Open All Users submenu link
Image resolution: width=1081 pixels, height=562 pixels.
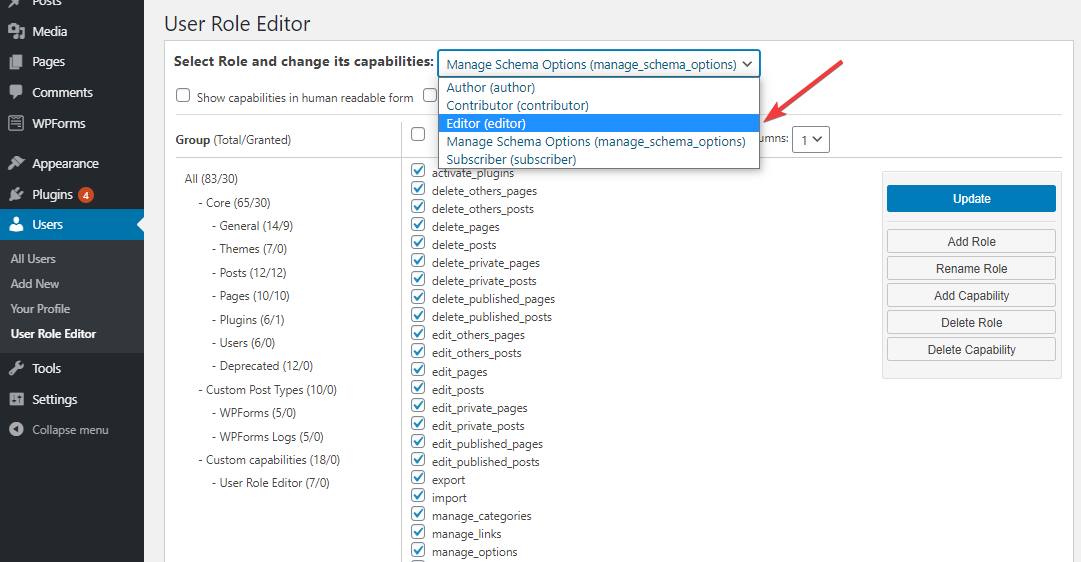click(33, 259)
